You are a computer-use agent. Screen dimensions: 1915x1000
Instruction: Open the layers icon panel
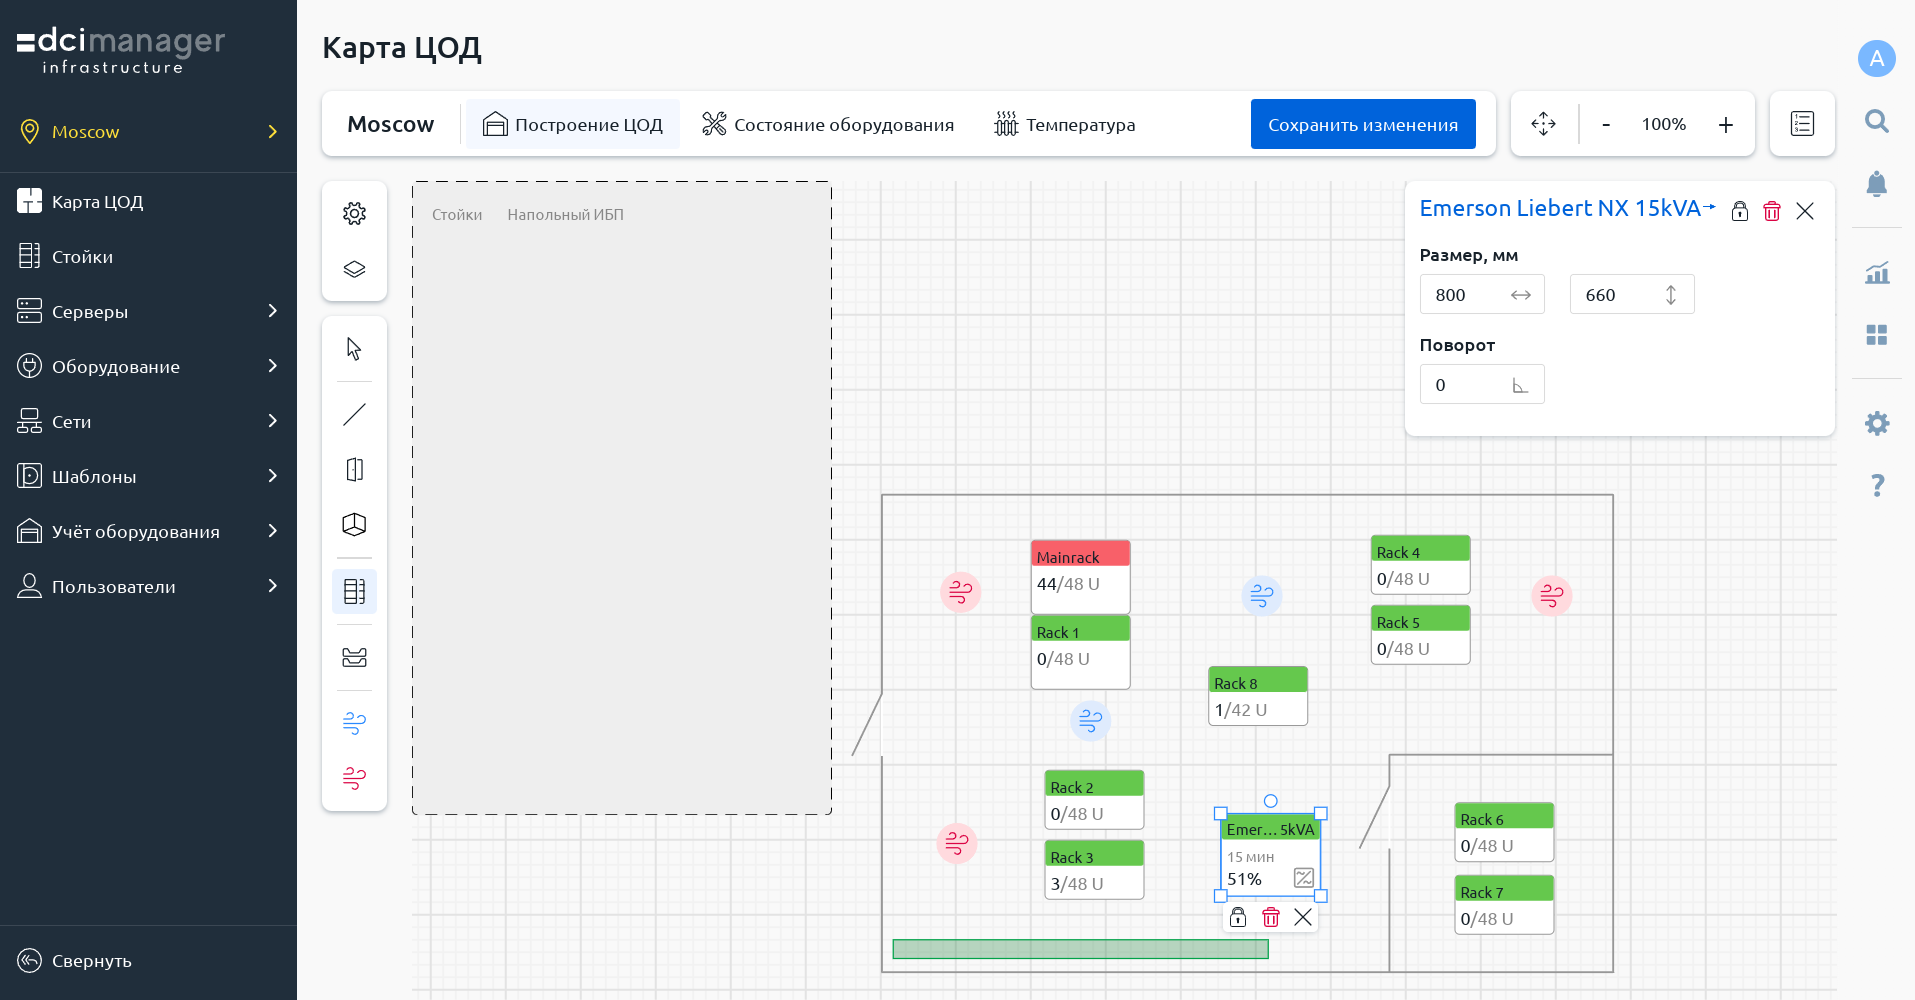click(354, 270)
